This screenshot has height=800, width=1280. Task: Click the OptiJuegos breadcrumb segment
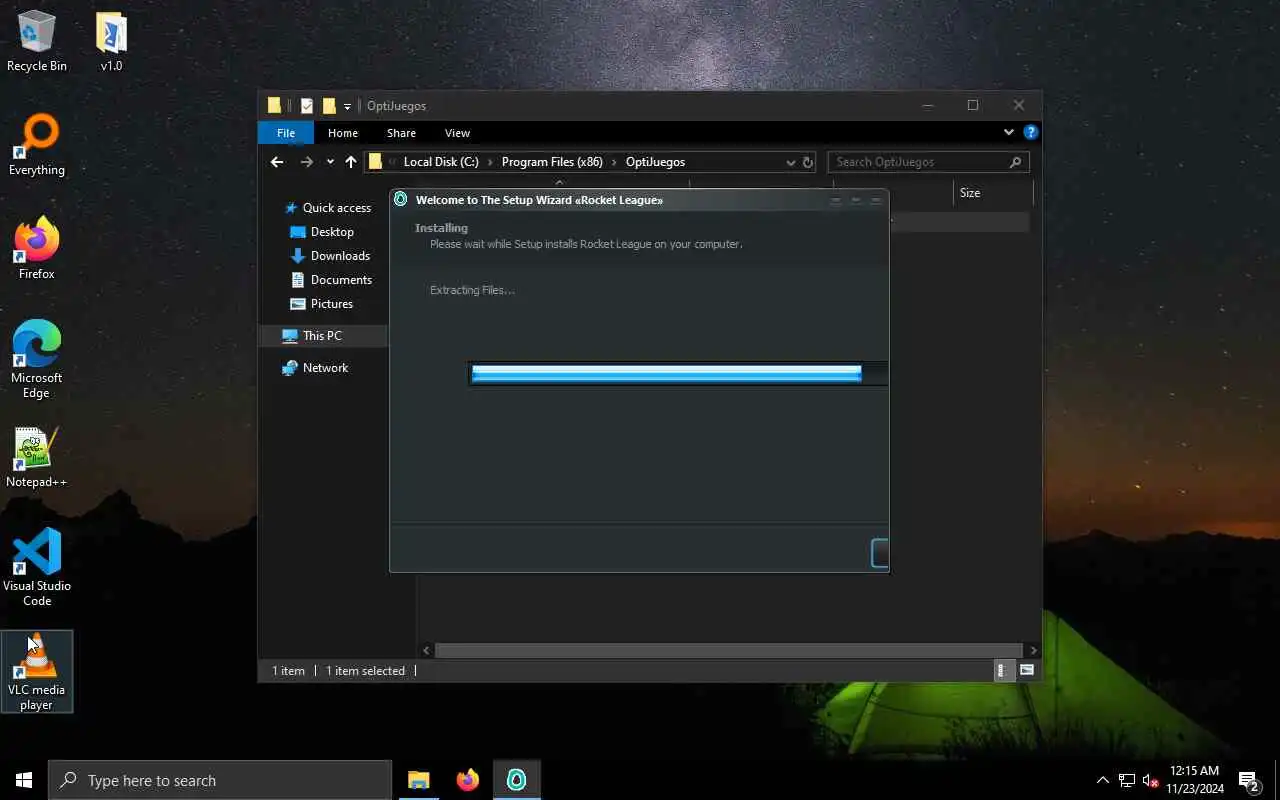655,162
